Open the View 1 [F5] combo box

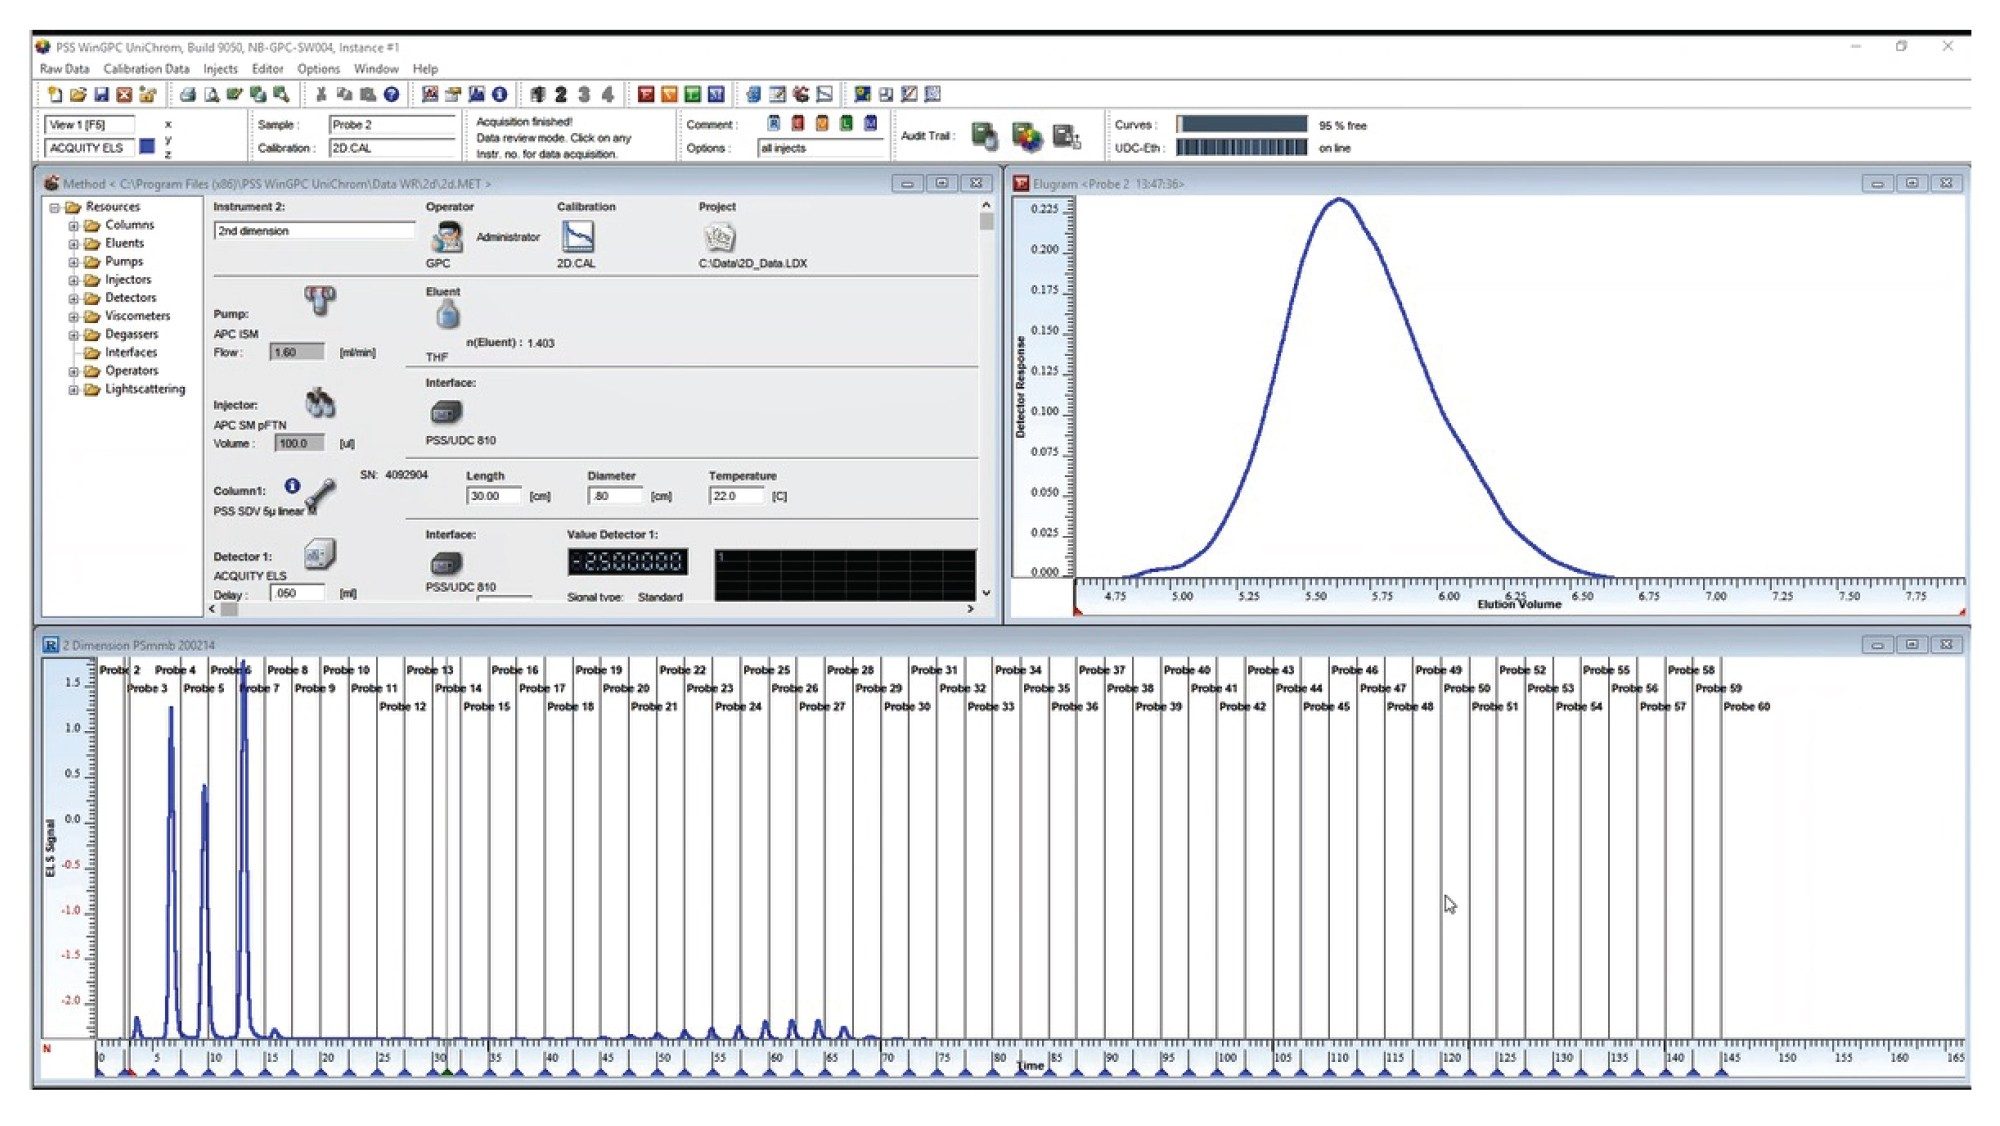click(89, 125)
